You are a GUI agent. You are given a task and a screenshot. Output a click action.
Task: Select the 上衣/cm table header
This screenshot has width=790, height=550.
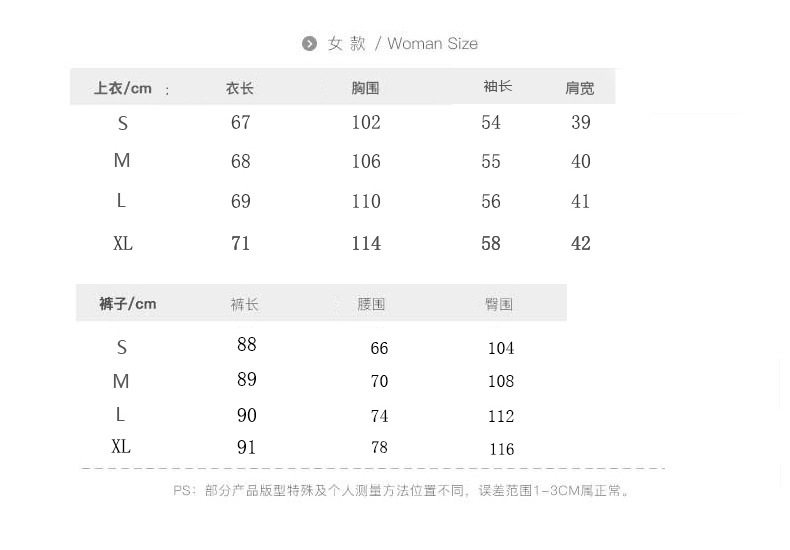[x=123, y=88]
